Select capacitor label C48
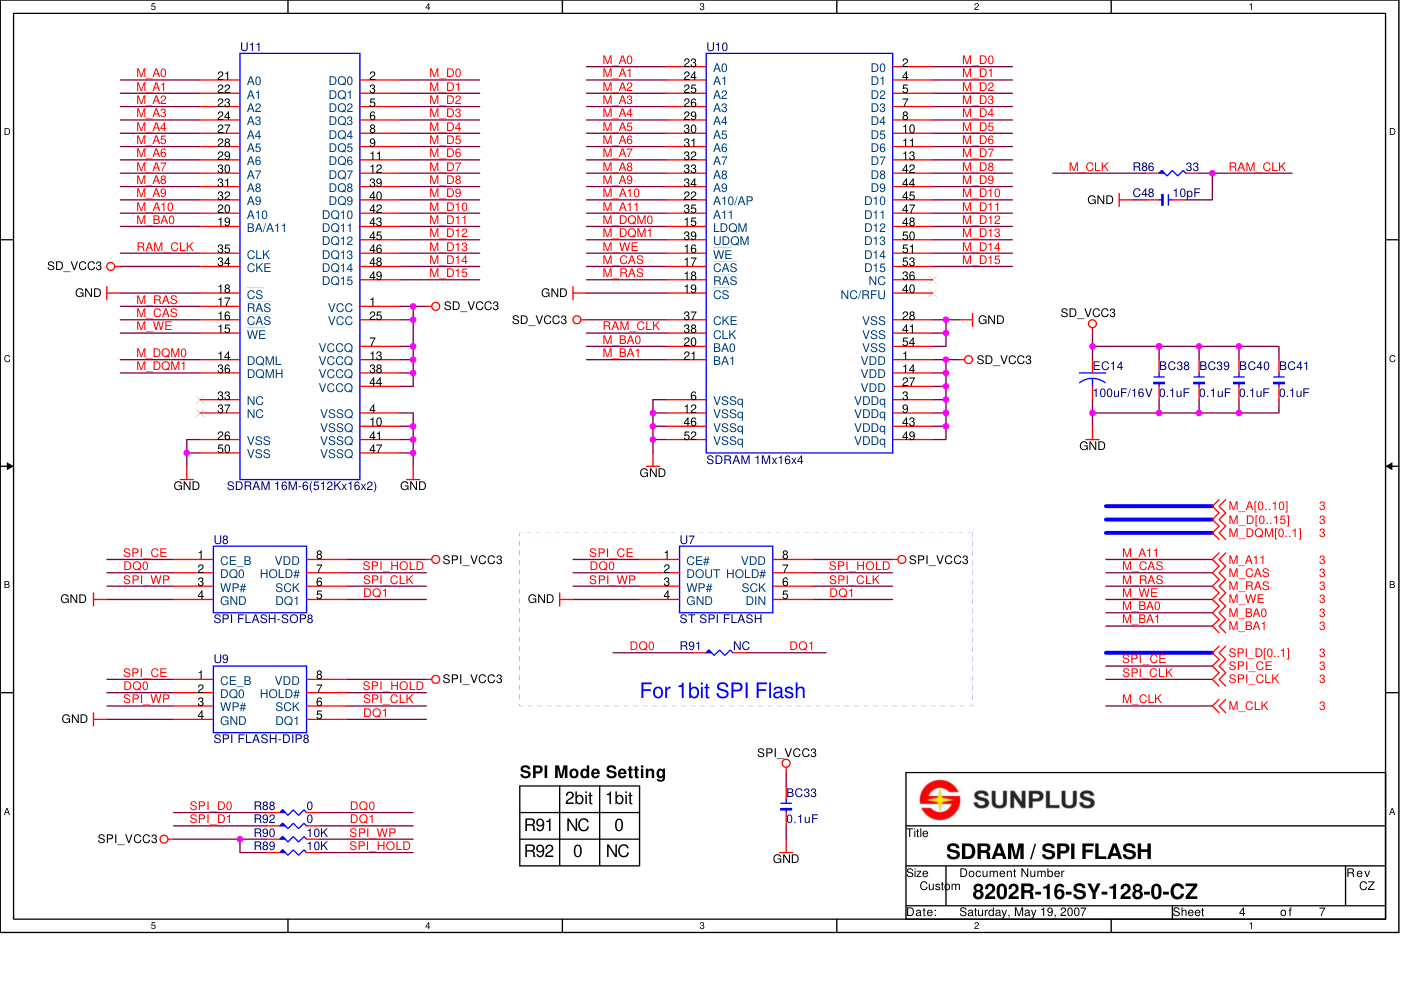This screenshot has width=1404, height=993. point(1143,193)
